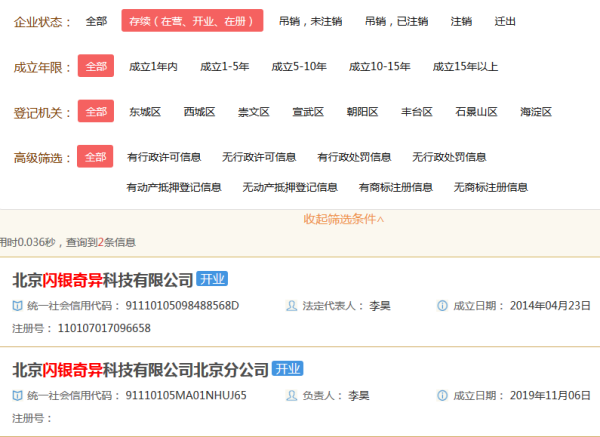Screen dimensions: 600x437
Task: Filter by 有行政许可信息
Action: point(164,157)
